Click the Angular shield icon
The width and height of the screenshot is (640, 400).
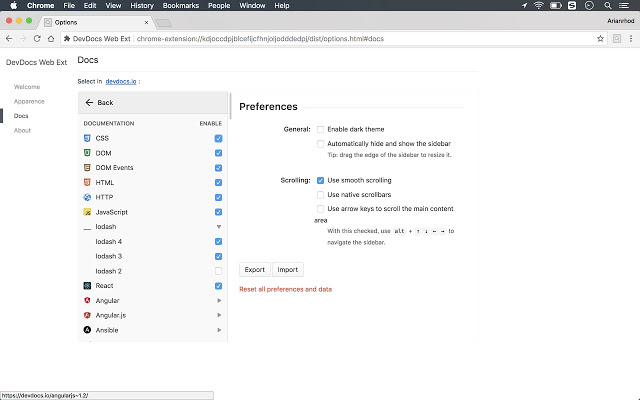pyautogui.click(x=87, y=300)
